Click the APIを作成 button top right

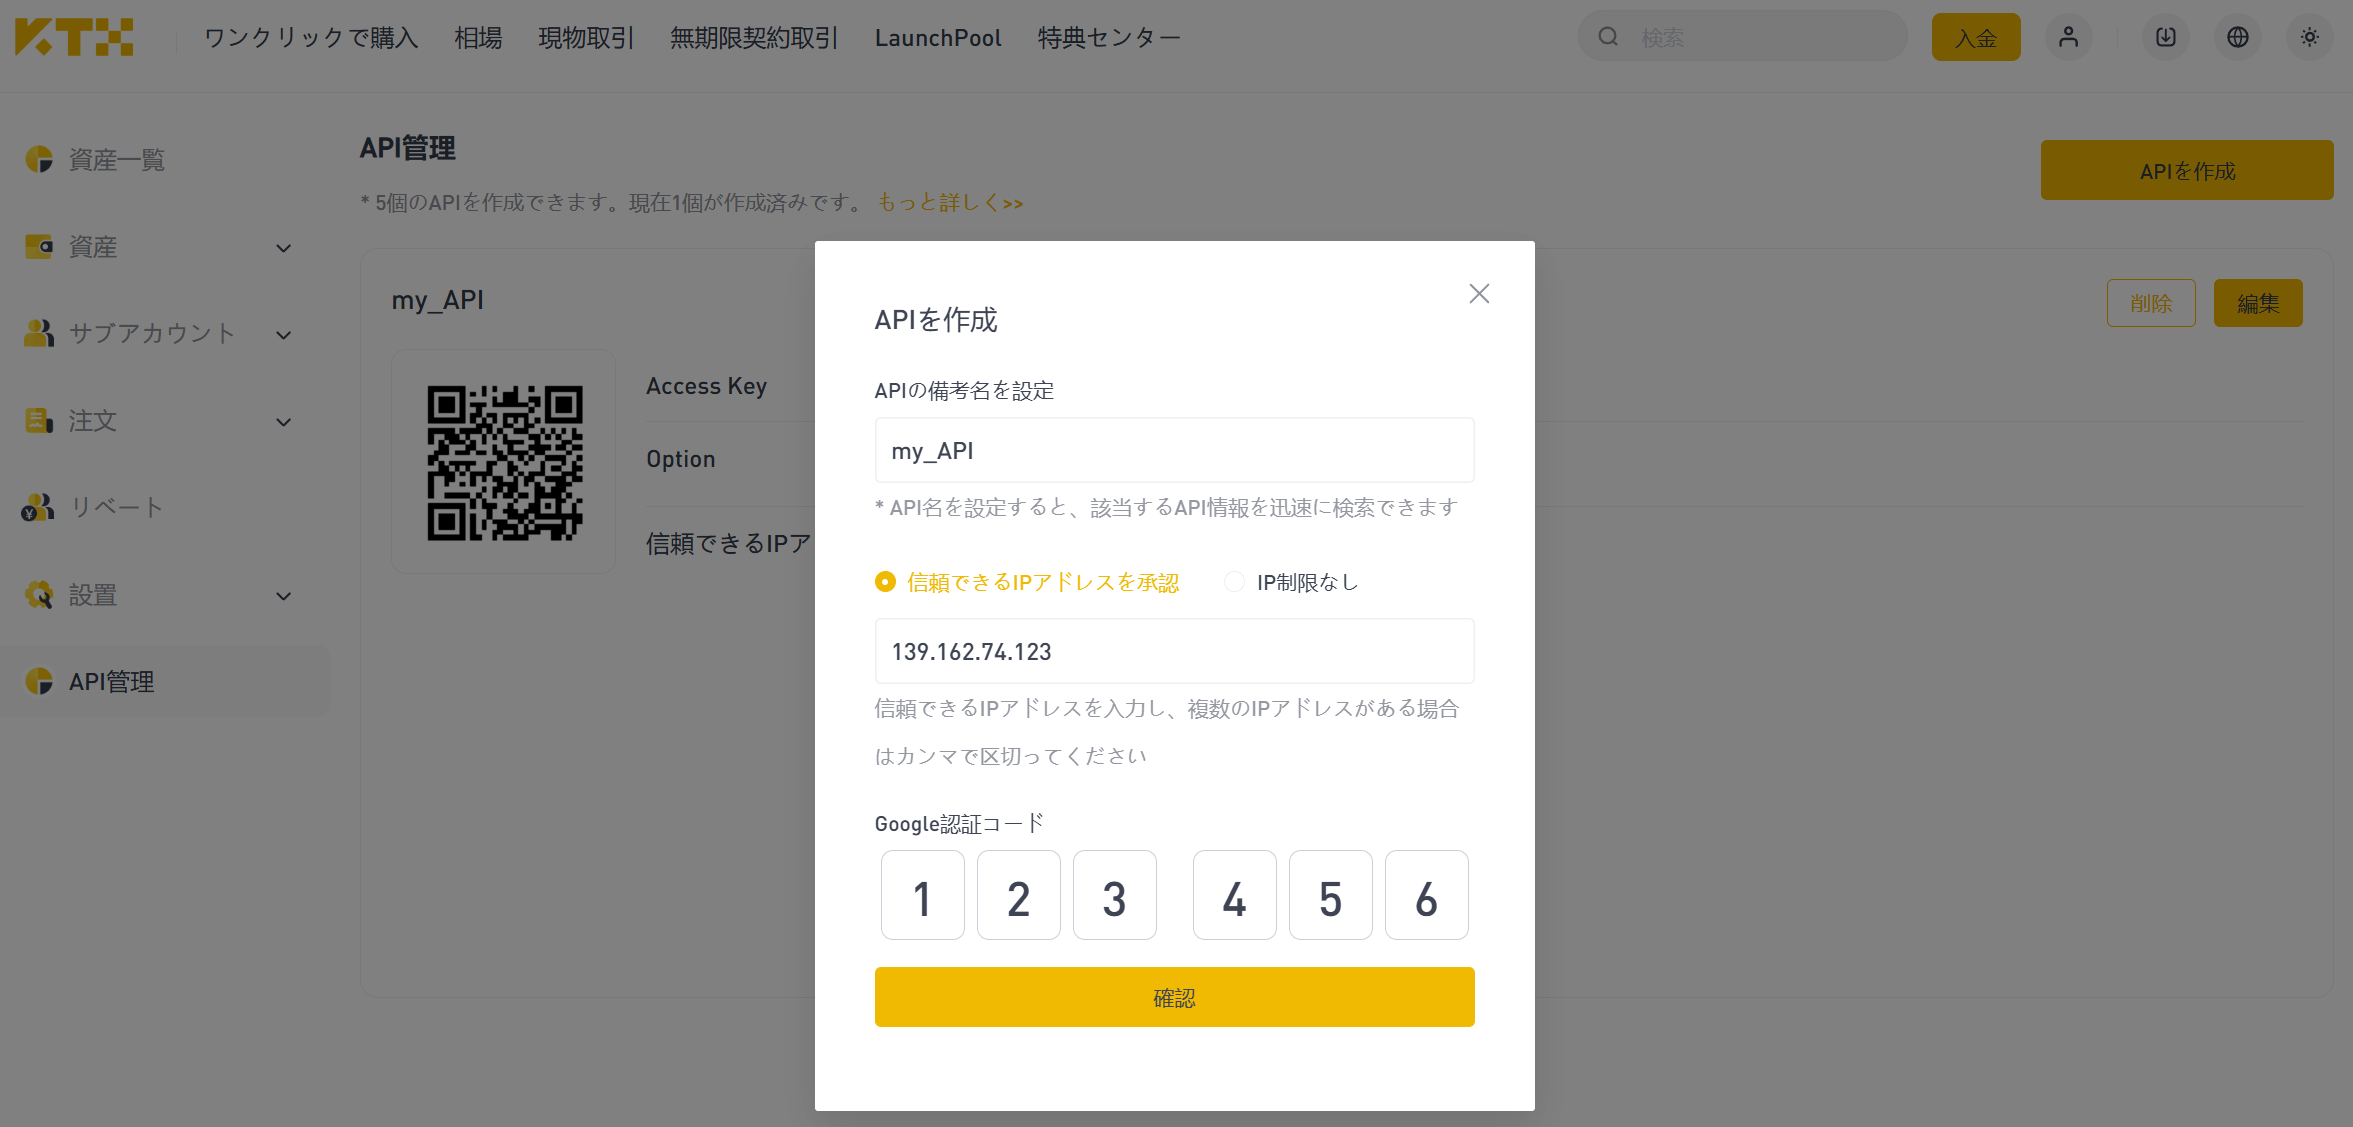pos(2187,170)
